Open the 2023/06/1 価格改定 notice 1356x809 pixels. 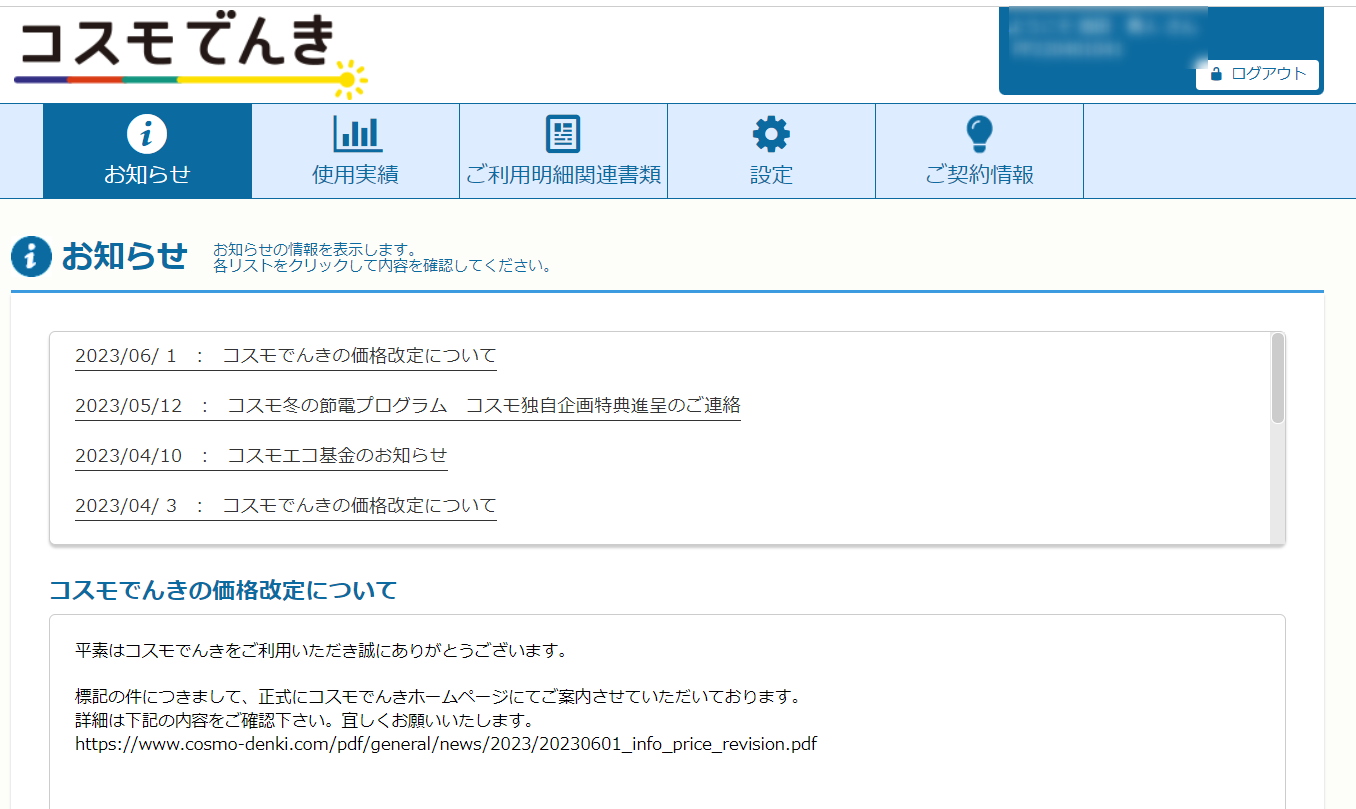pos(286,356)
